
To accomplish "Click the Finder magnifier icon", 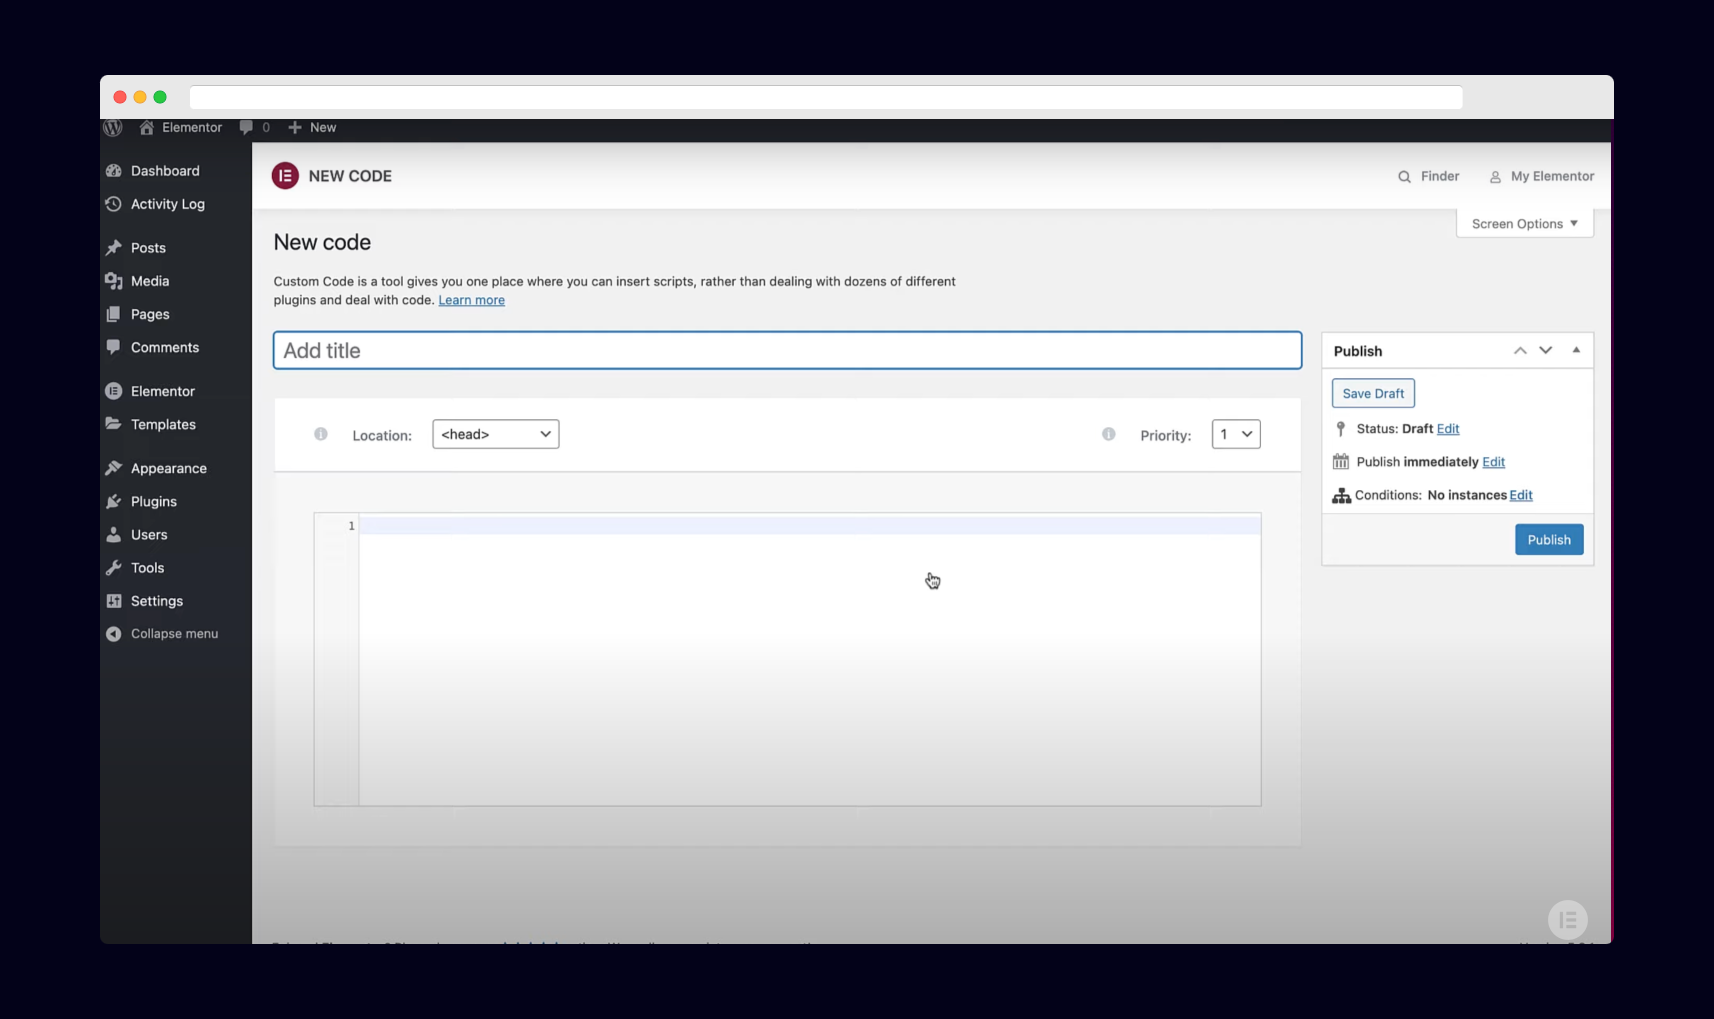I will pyautogui.click(x=1404, y=177).
